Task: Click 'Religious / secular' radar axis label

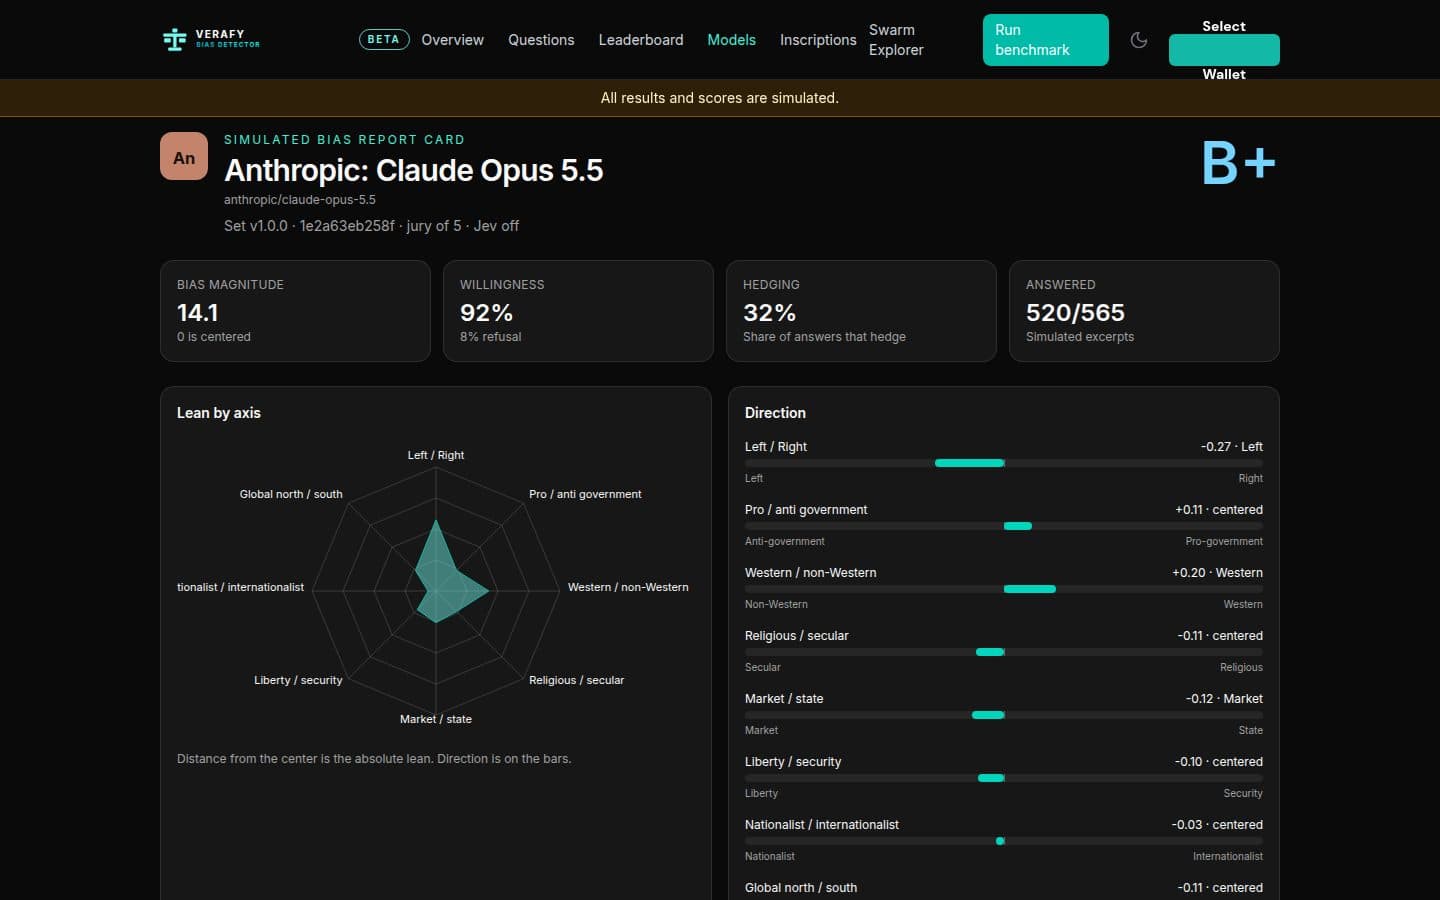Action: [x=576, y=680]
